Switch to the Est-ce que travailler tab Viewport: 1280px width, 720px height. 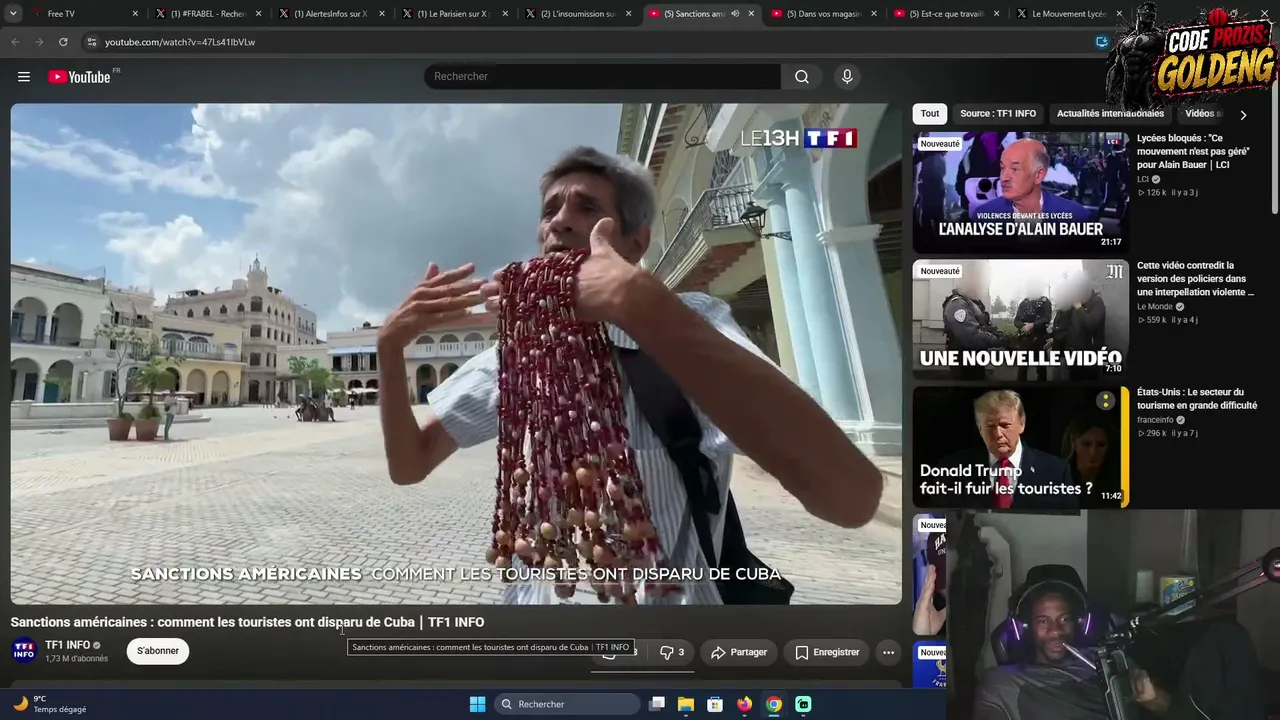(947, 14)
